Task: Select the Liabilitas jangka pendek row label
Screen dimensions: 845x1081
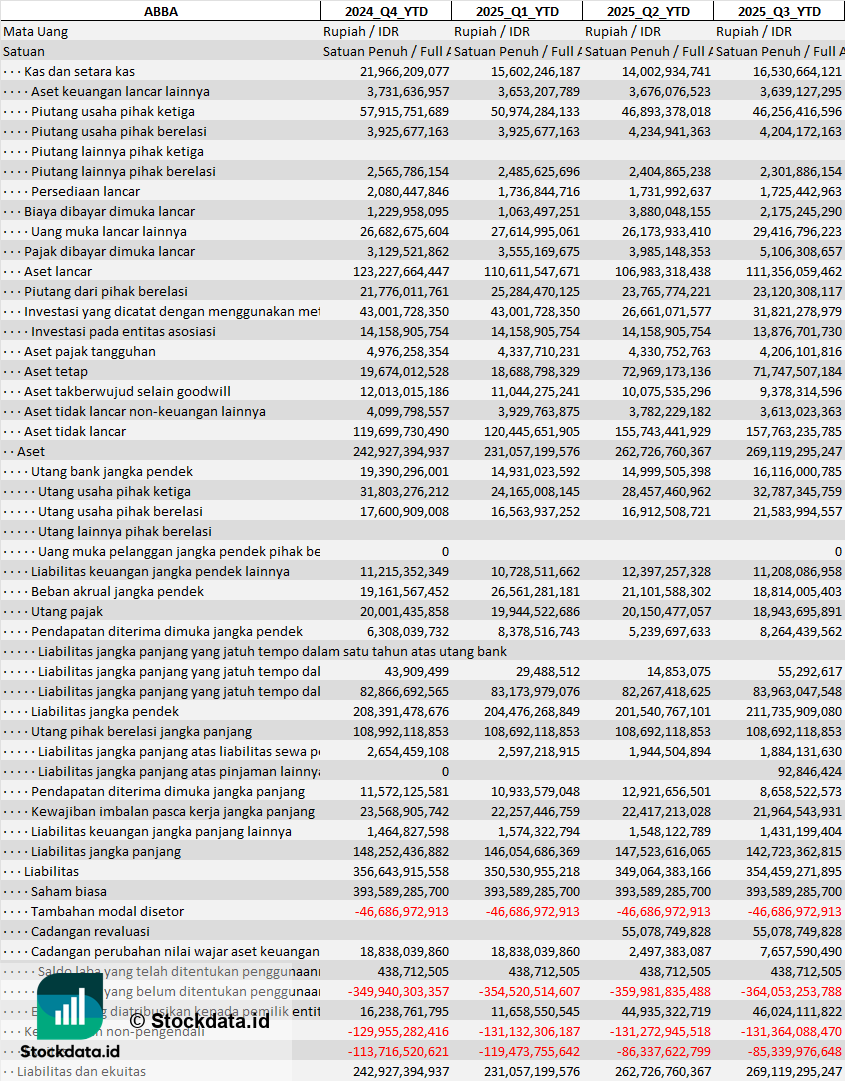Action: pos(105,711)
